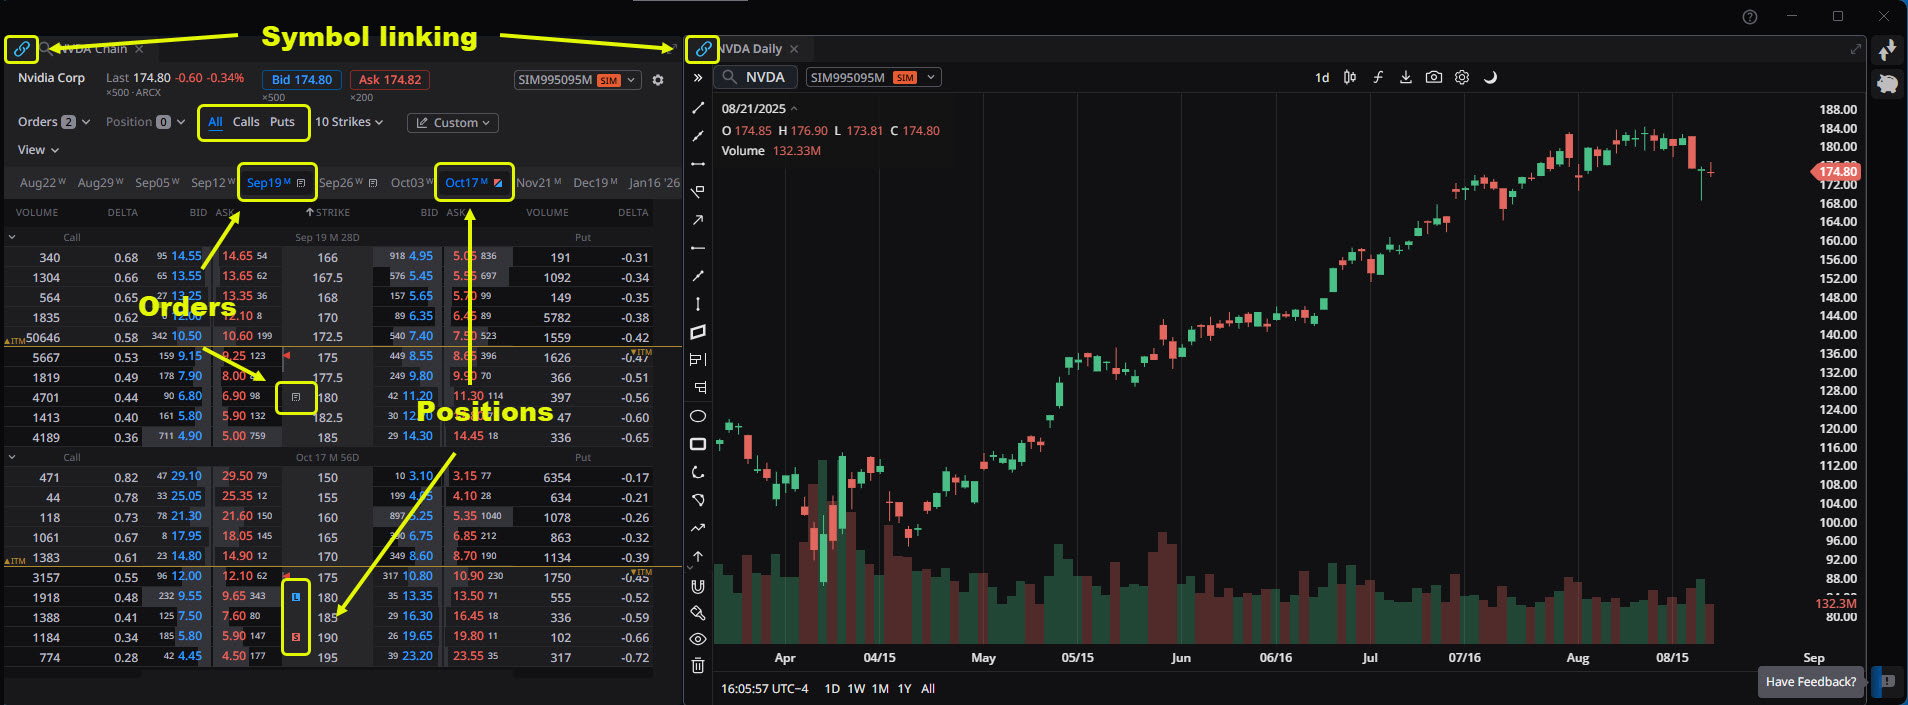Switch to the Puts tab
This screenshot has width=1908, height=705.
(x=282, y=122)
